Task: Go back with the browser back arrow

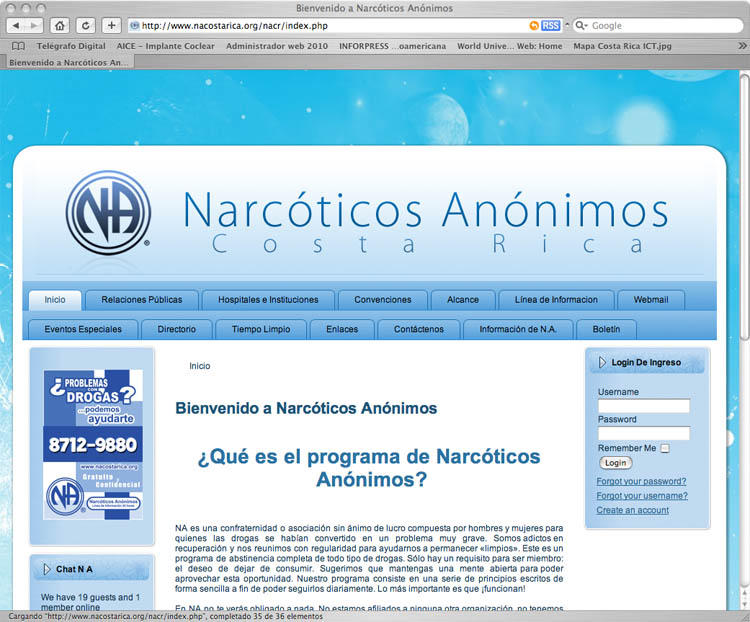Action: tap(16, 25)
